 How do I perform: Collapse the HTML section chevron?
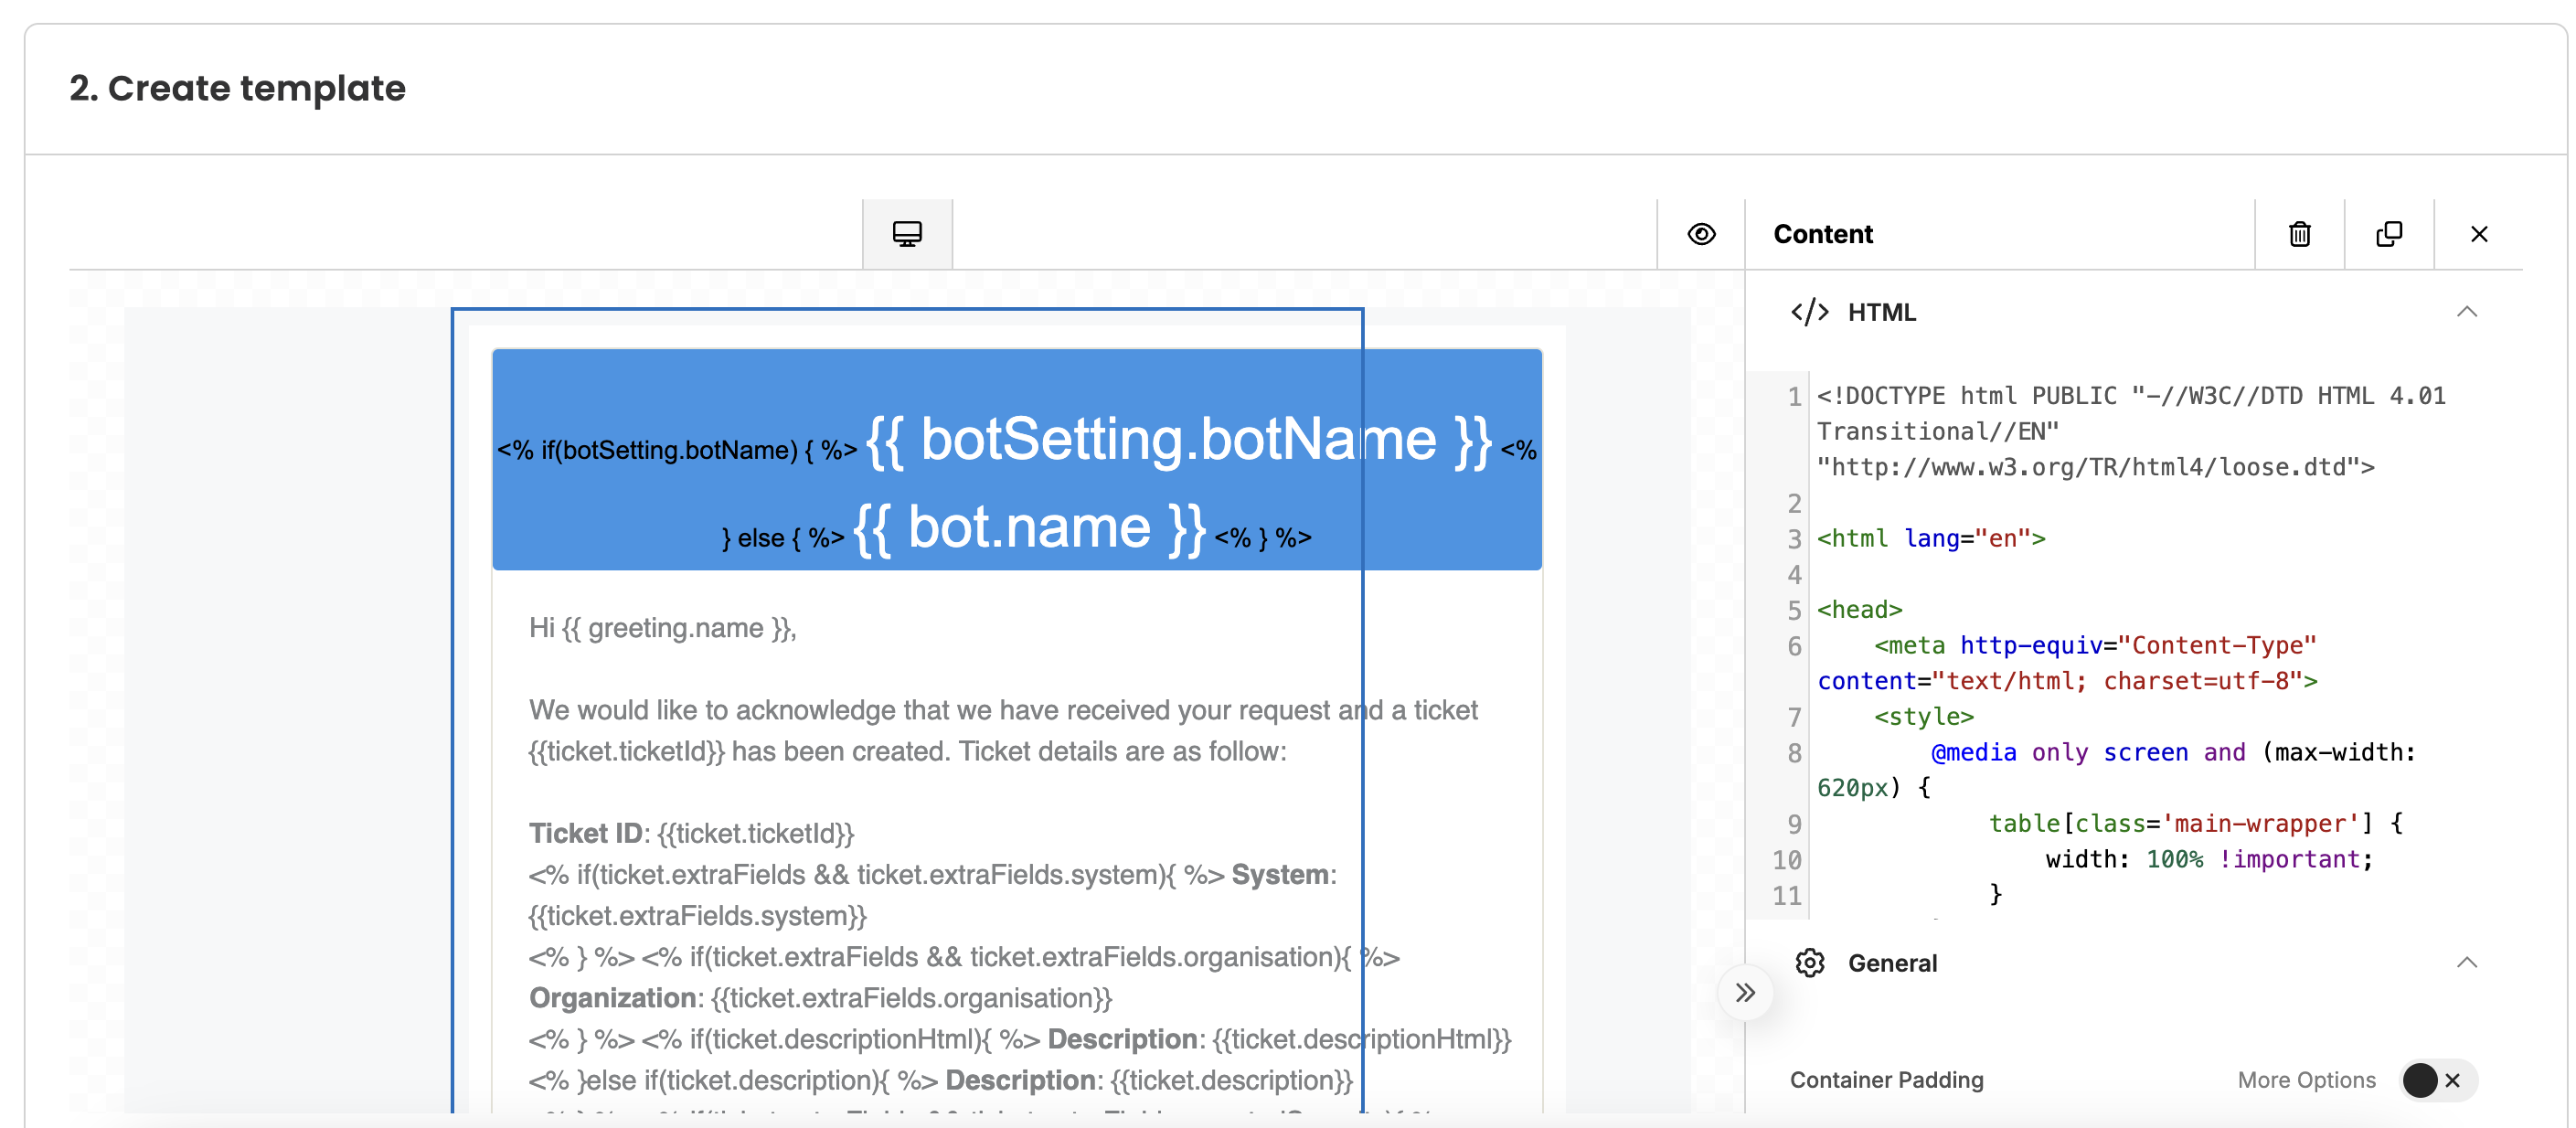click(x=2466, y=312)
